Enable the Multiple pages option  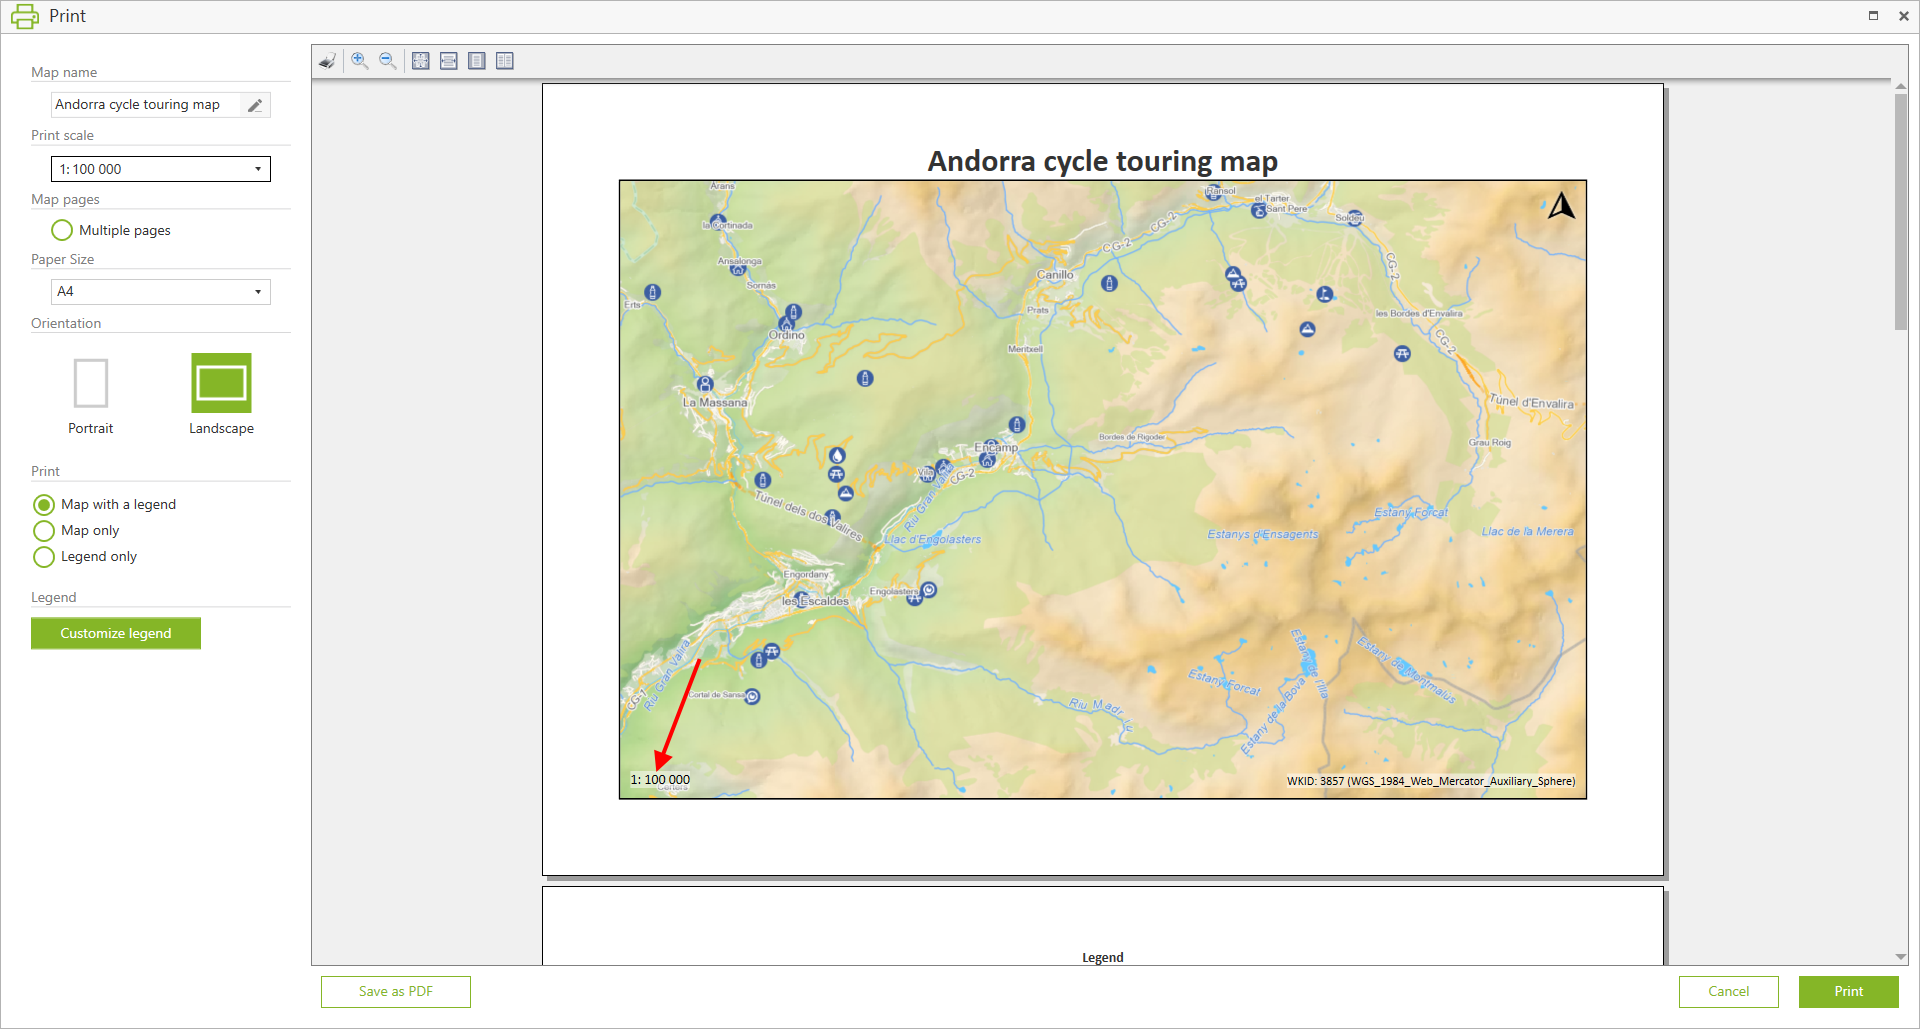pyautogui.click(x=62, y=230)
